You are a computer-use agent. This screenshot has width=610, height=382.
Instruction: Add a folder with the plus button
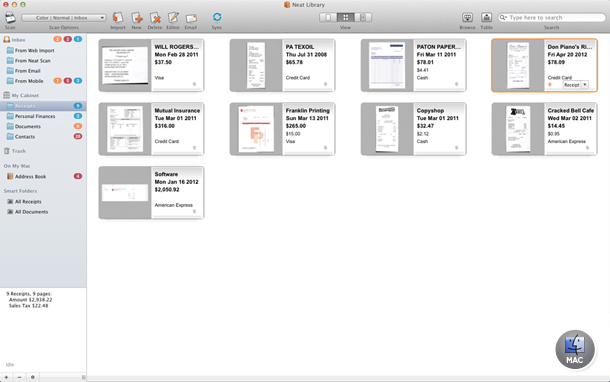(x=6, y=377)
